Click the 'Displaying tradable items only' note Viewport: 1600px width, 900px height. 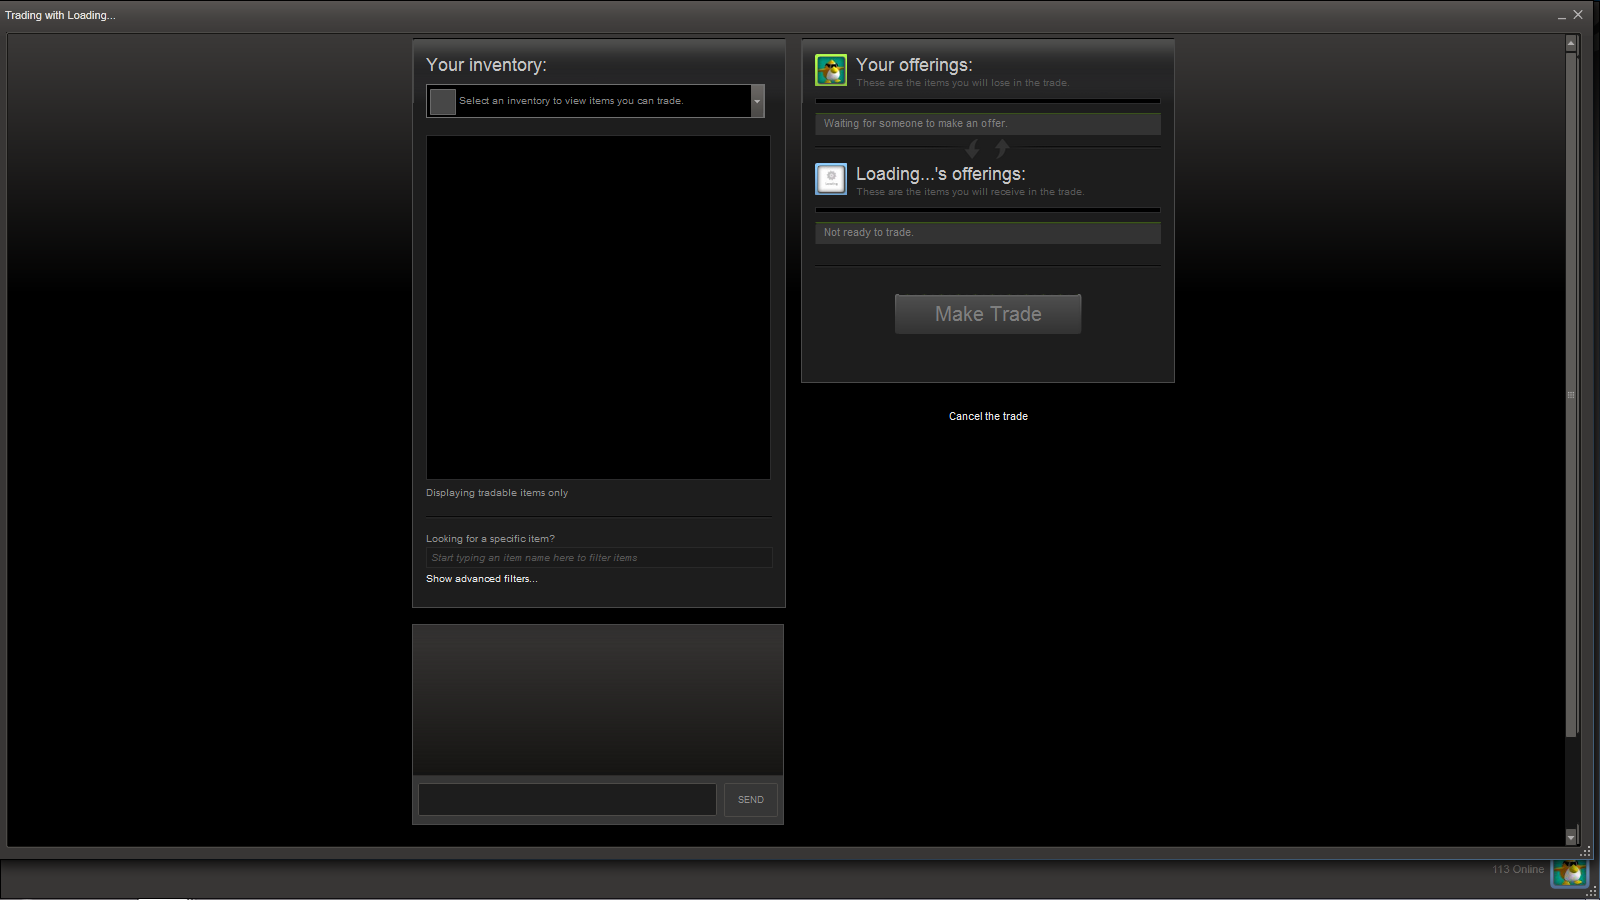click(497, 493)
